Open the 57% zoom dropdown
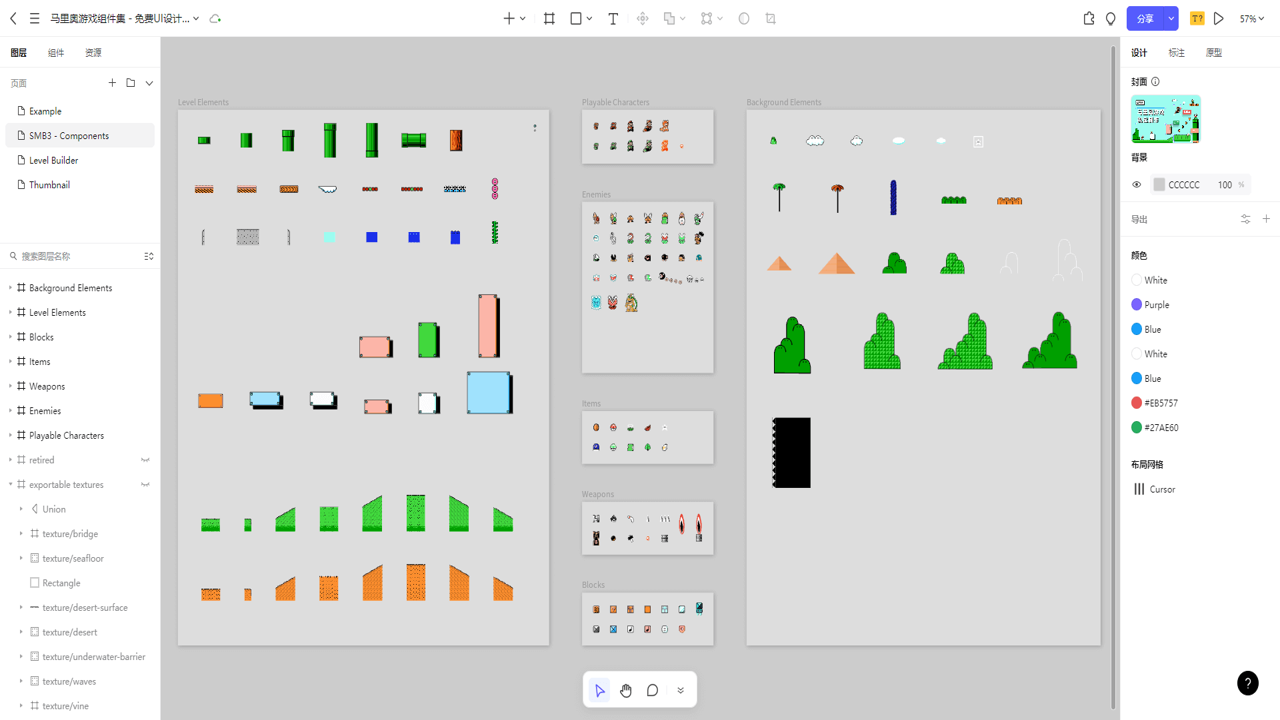 1252,18
